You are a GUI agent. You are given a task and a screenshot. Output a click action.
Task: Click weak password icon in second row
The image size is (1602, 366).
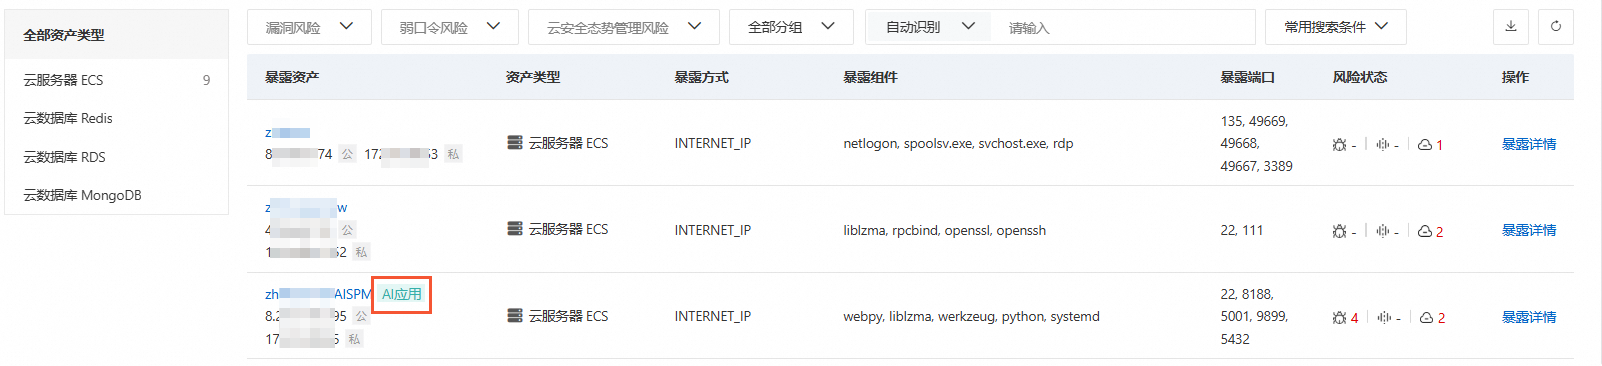[x=1383, y=231]
